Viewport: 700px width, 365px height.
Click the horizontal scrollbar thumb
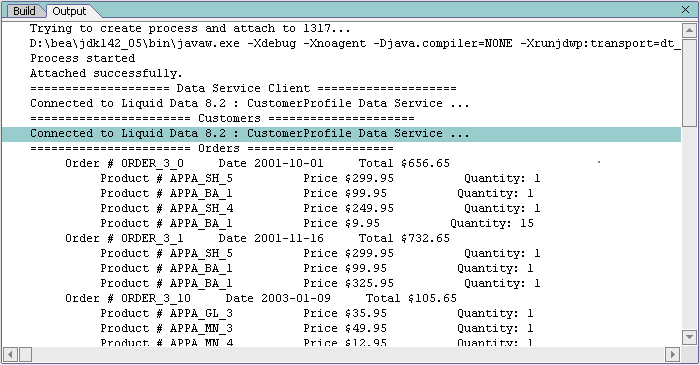tap(25, 355)
